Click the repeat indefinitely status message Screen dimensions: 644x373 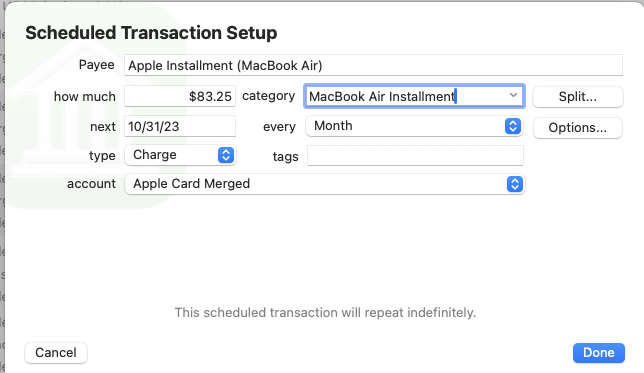[325, 313]
